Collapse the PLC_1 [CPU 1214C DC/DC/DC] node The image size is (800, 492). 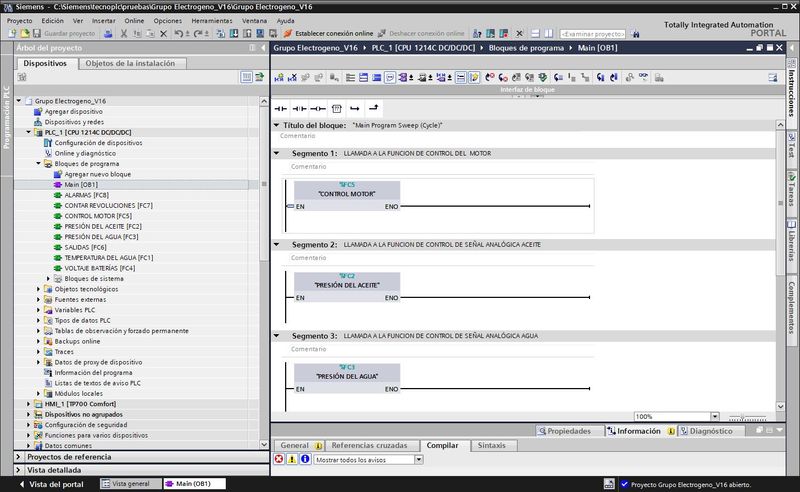pos(29,132)
